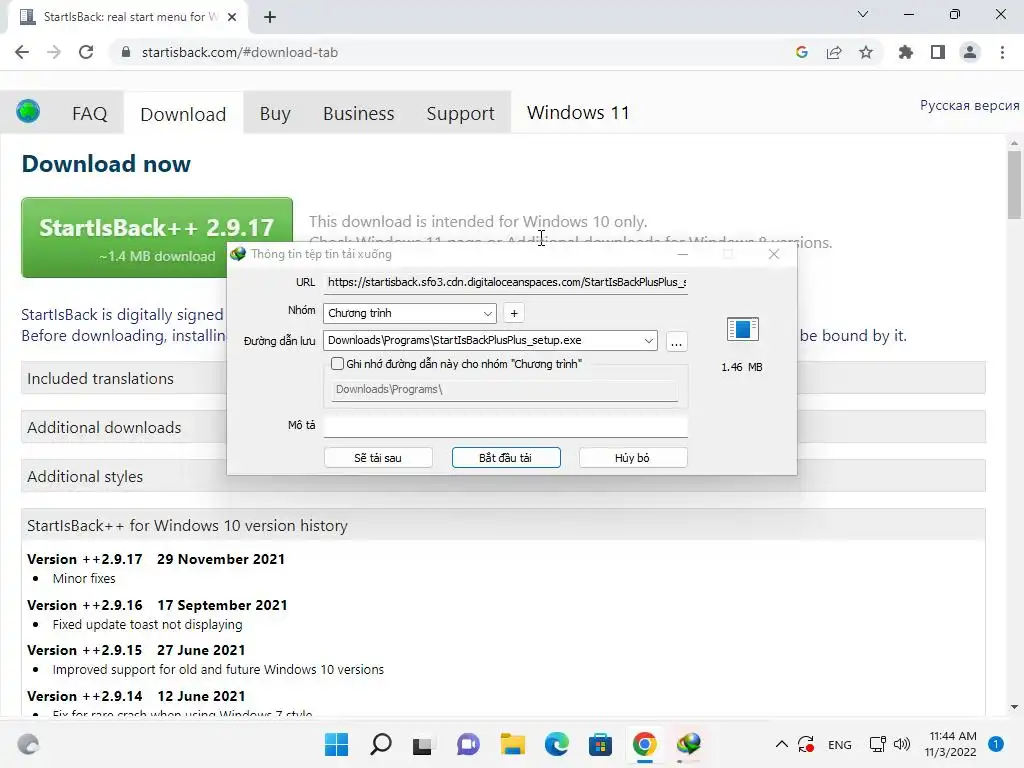This screenshot has width=1024, height=768.
Task: Open the notification badge
Action: click(x=996, y=744)
